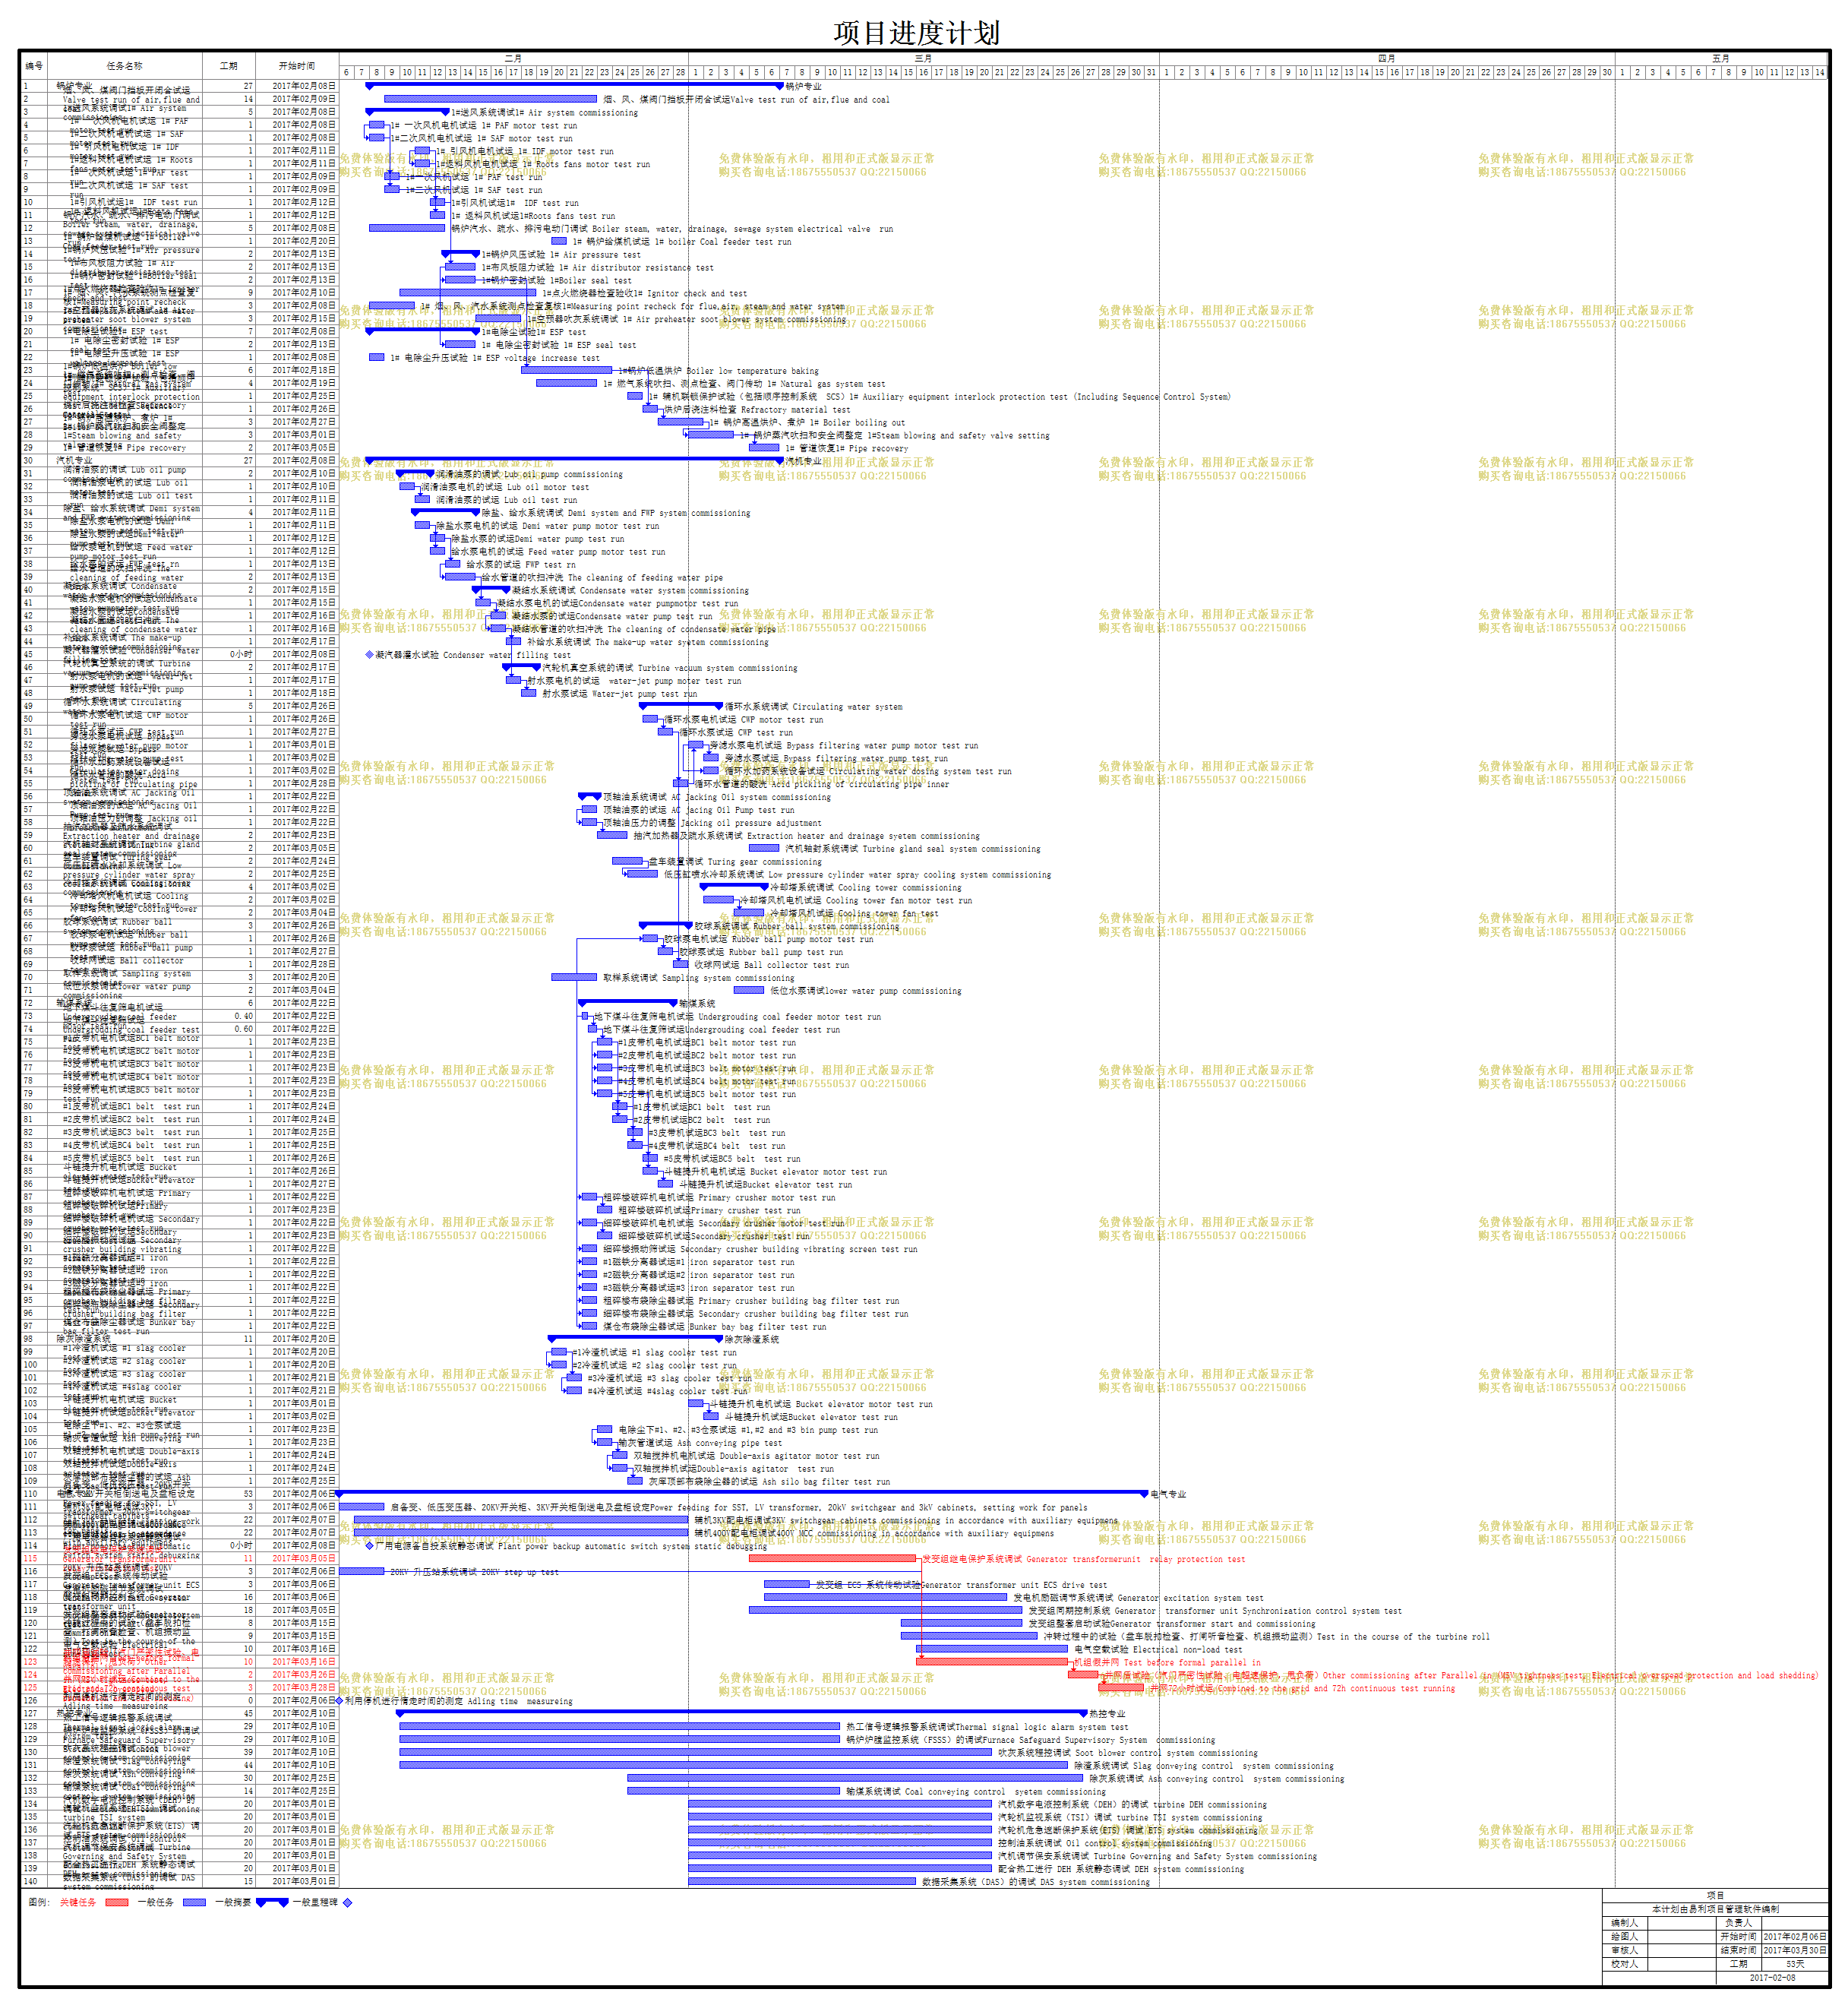Click the title block start date 2017年02月06日
Image resolution: width=1848 pixels, height=2005 pixels.
click(1794, 1936)
